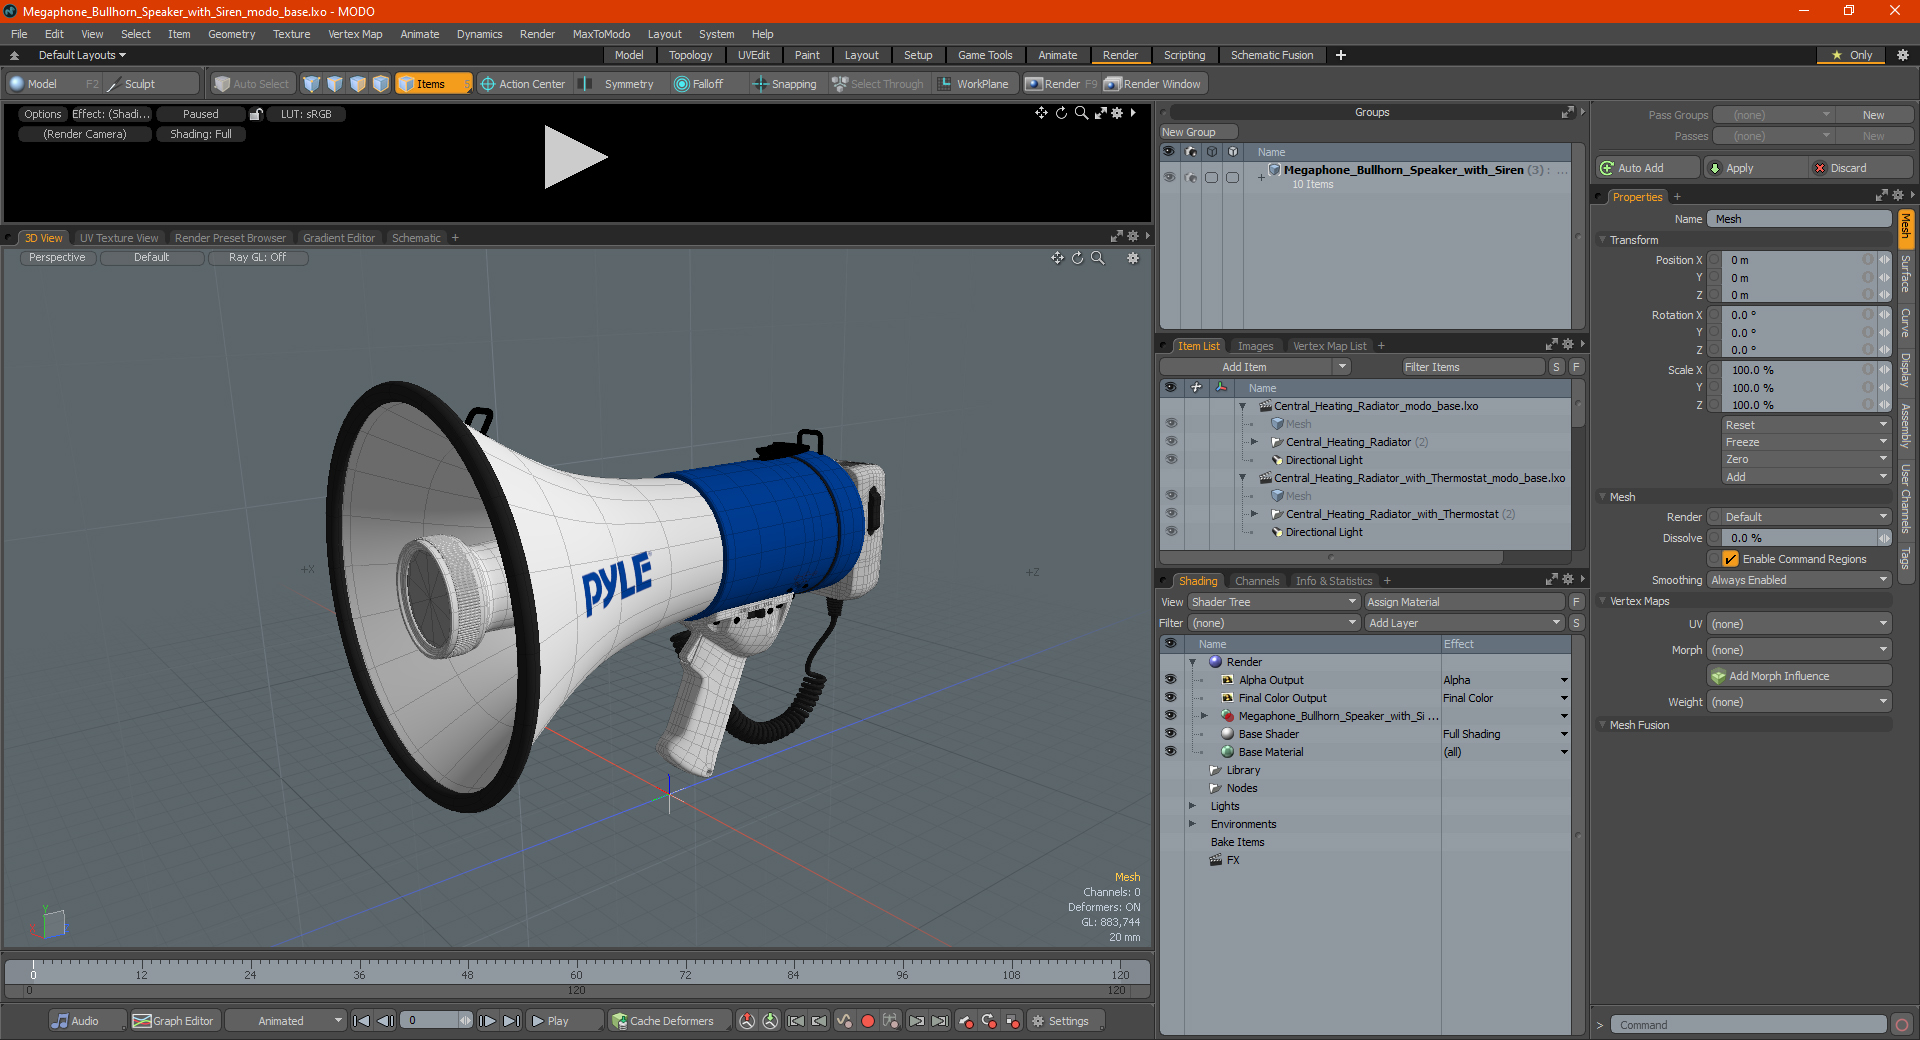
Task: Toggle visibility of Base Material layer
Action: [x=1170, y=751]
